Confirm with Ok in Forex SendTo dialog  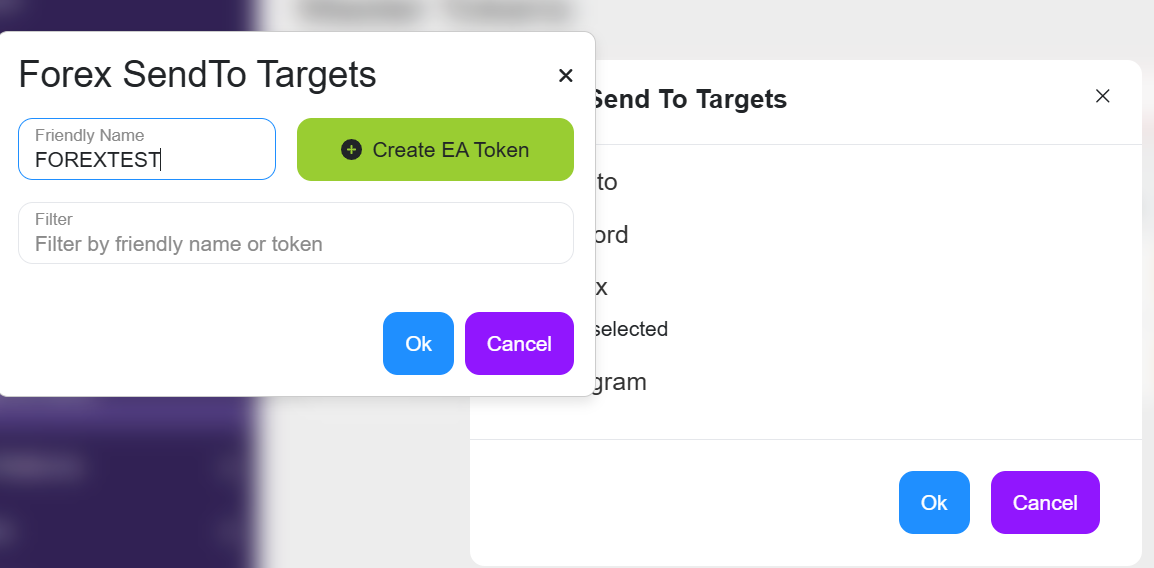(x=418, y=344)
